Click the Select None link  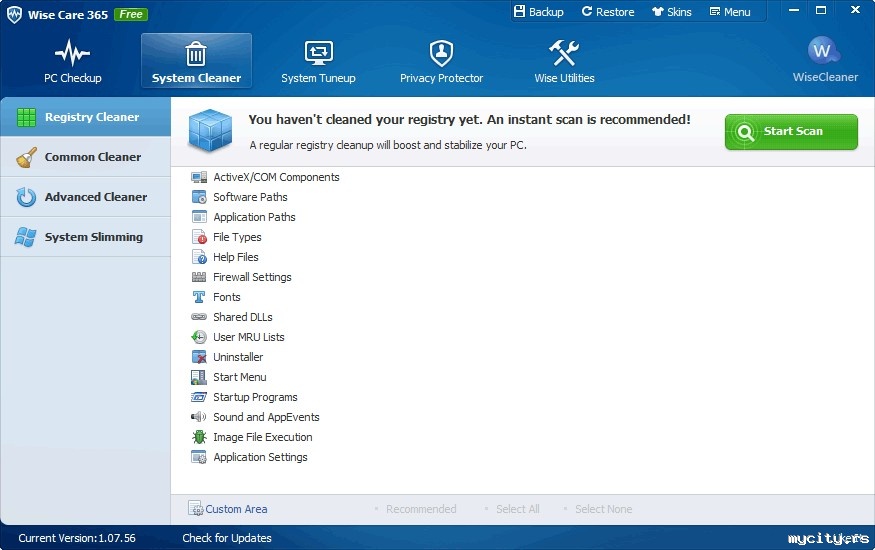click(603, 509)
